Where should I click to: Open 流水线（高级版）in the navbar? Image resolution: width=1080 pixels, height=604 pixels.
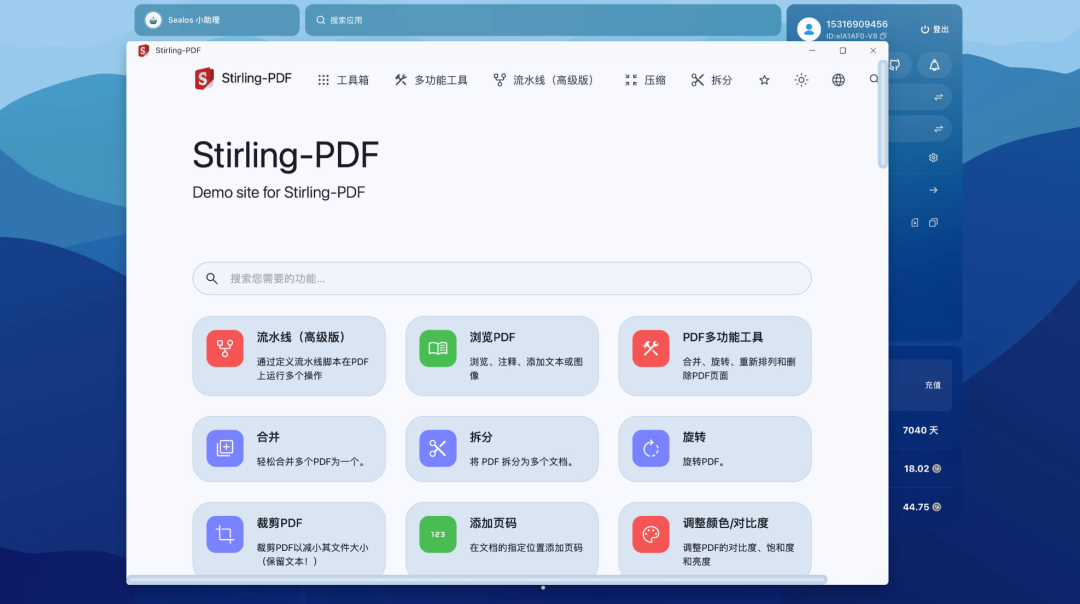(x=544, y=80)
